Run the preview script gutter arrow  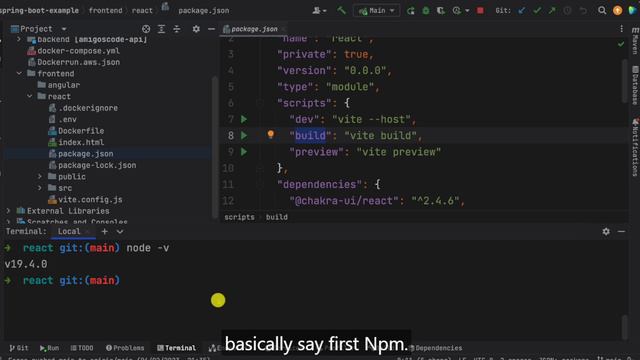click(x=244, y=152)
